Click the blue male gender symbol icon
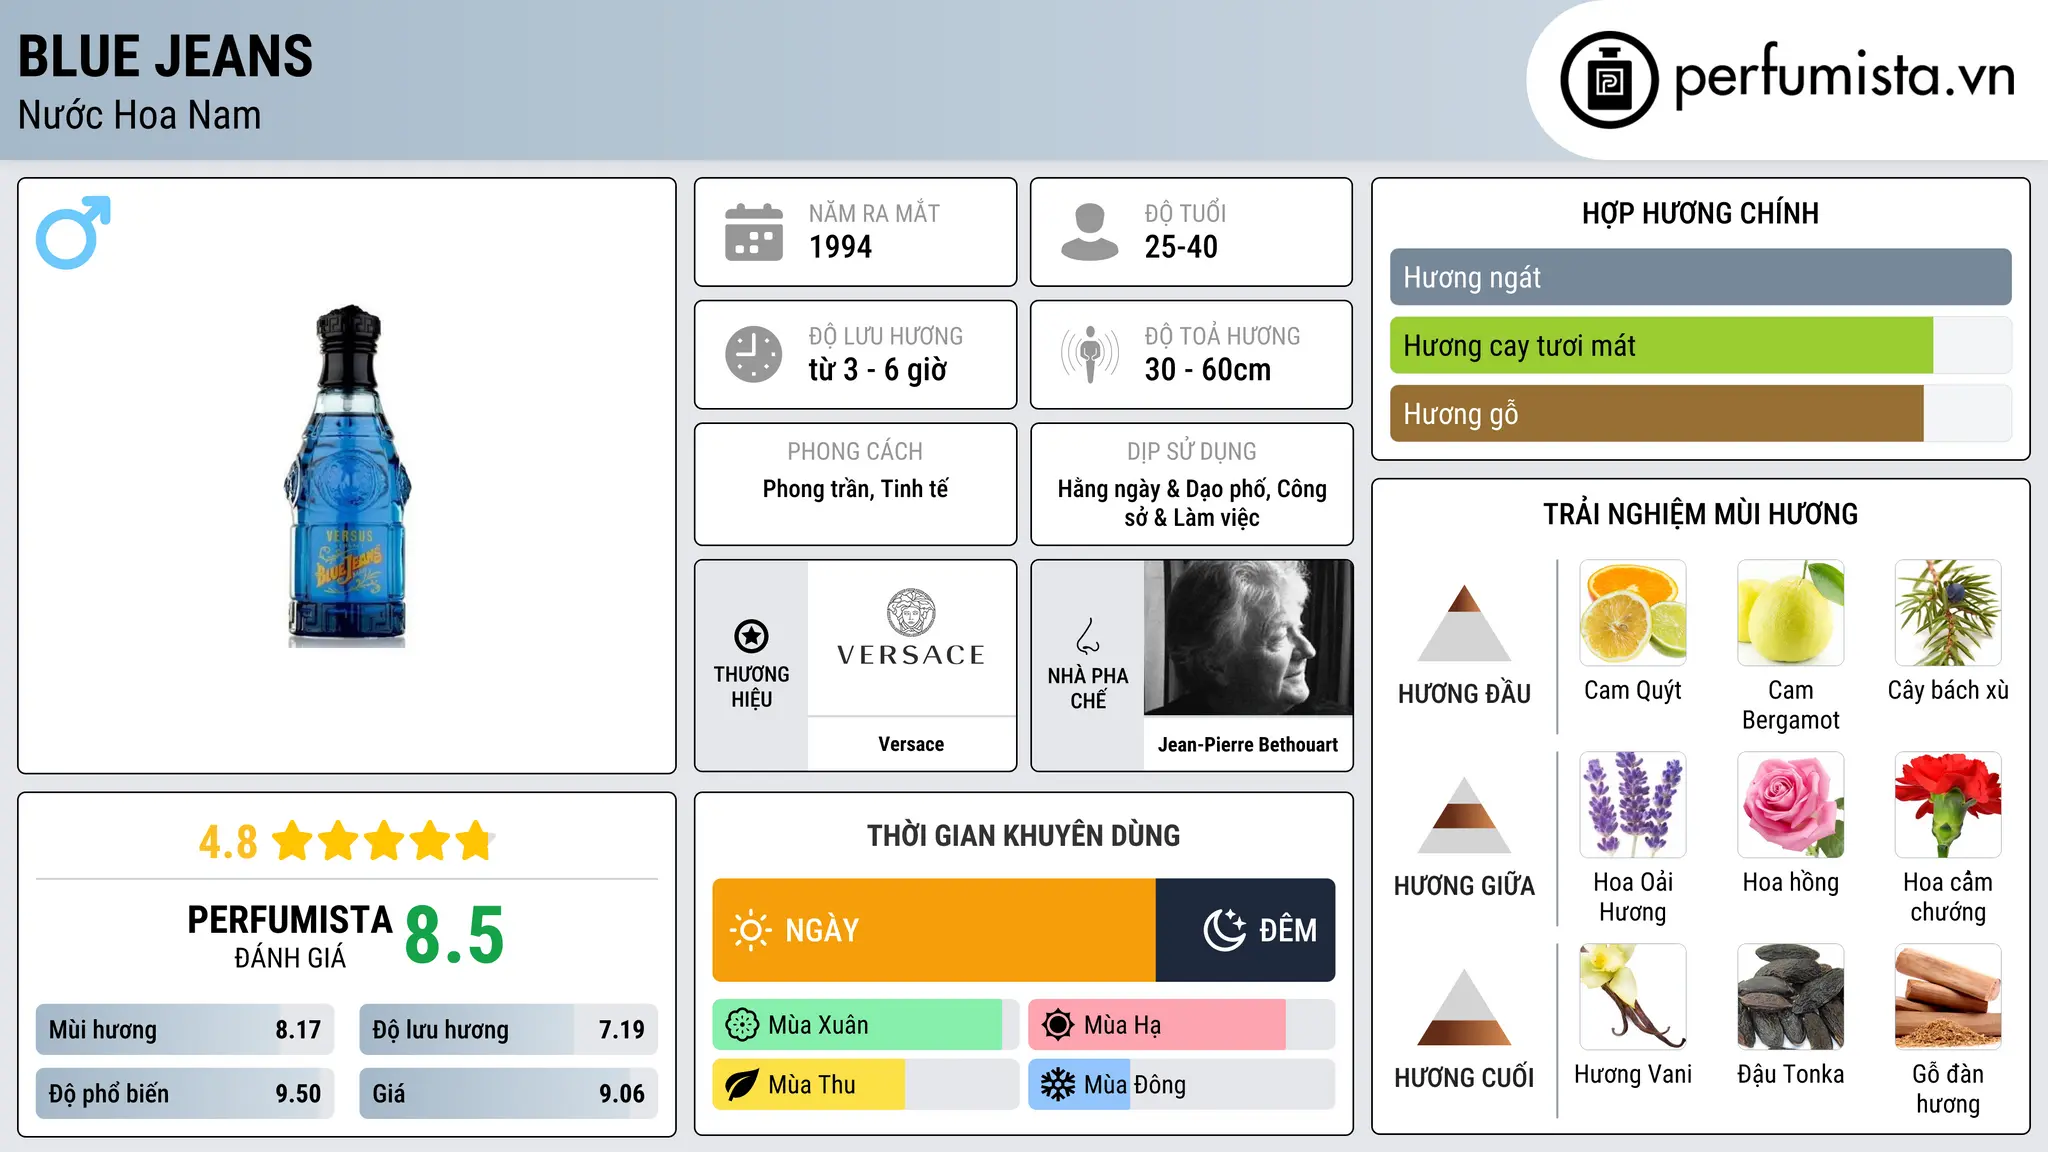The width and height of the screenshot is (2048, 1152). (73, 232)
